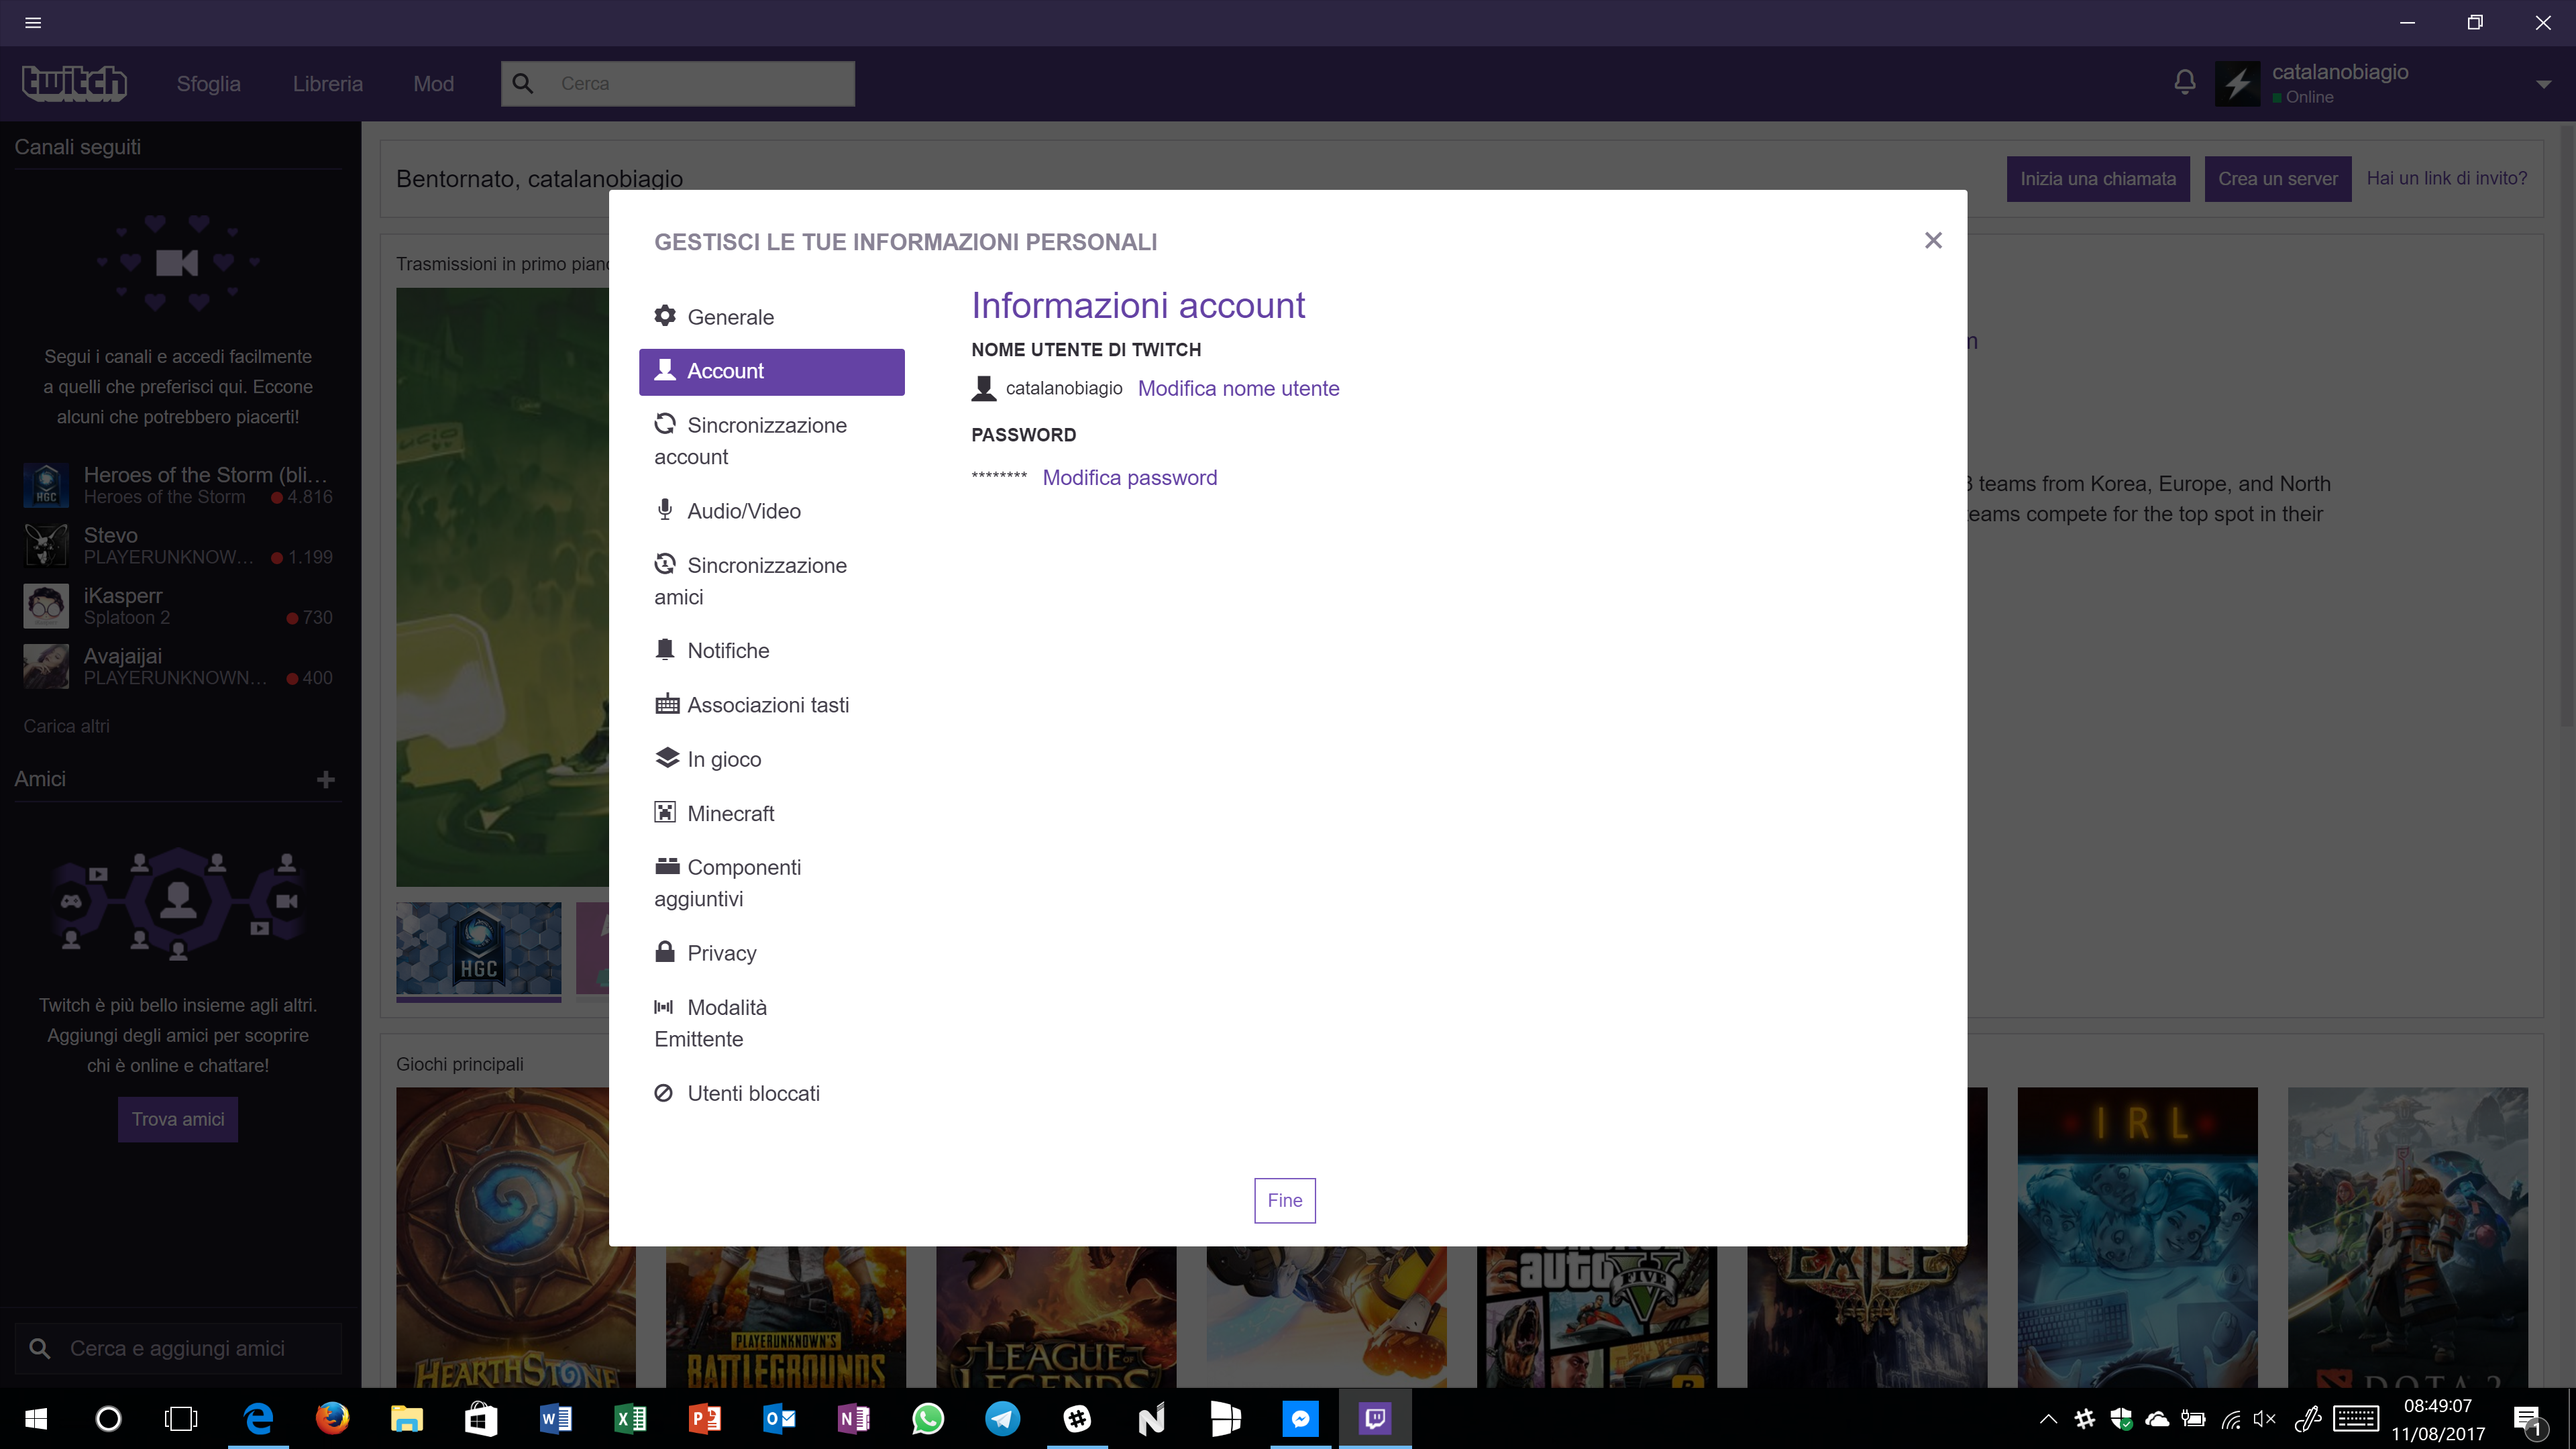Open the Privacy settings tab
This screenshot has width=2576, height=1449.
(x=771, y=953)
